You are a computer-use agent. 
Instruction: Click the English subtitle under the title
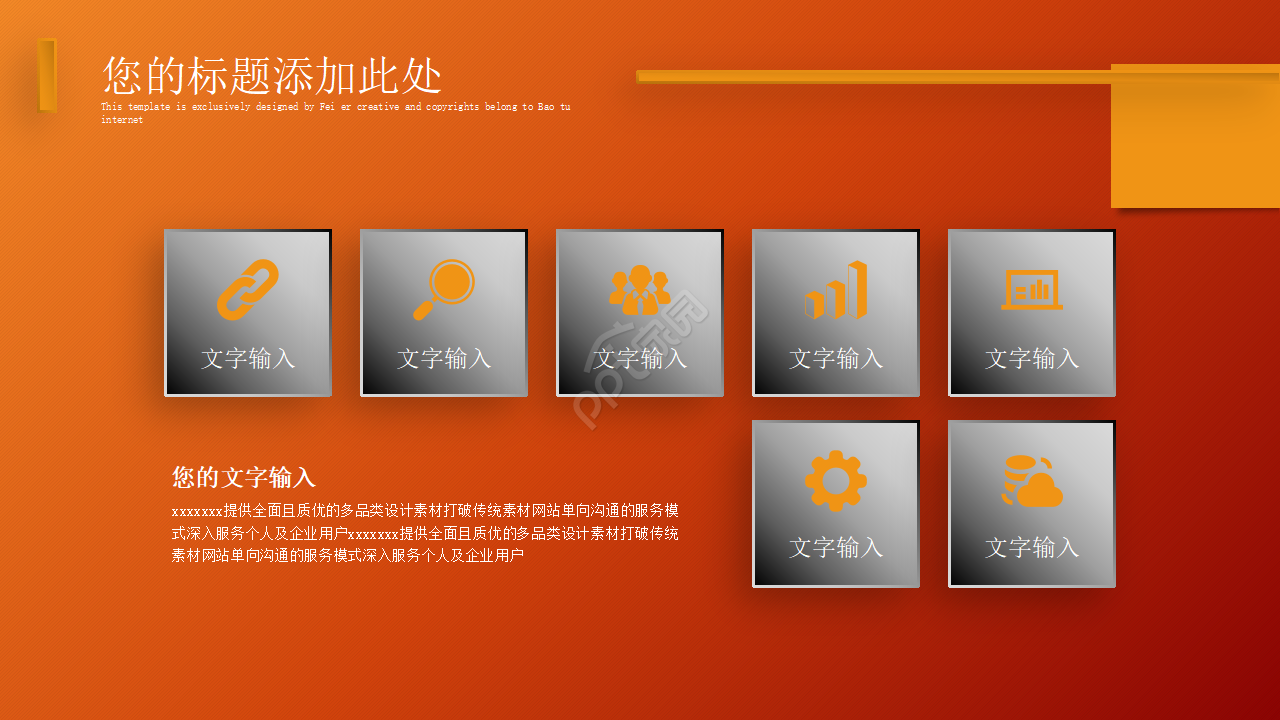tap(335, 112)
